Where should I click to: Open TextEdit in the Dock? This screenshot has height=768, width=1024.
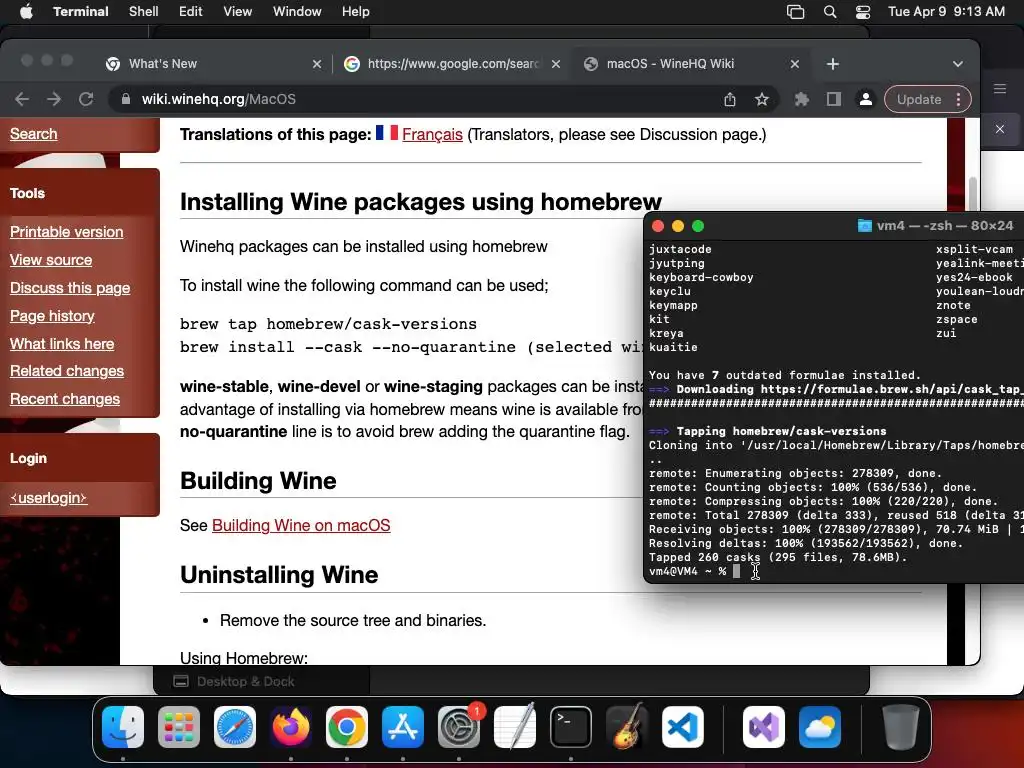point(515,727)
